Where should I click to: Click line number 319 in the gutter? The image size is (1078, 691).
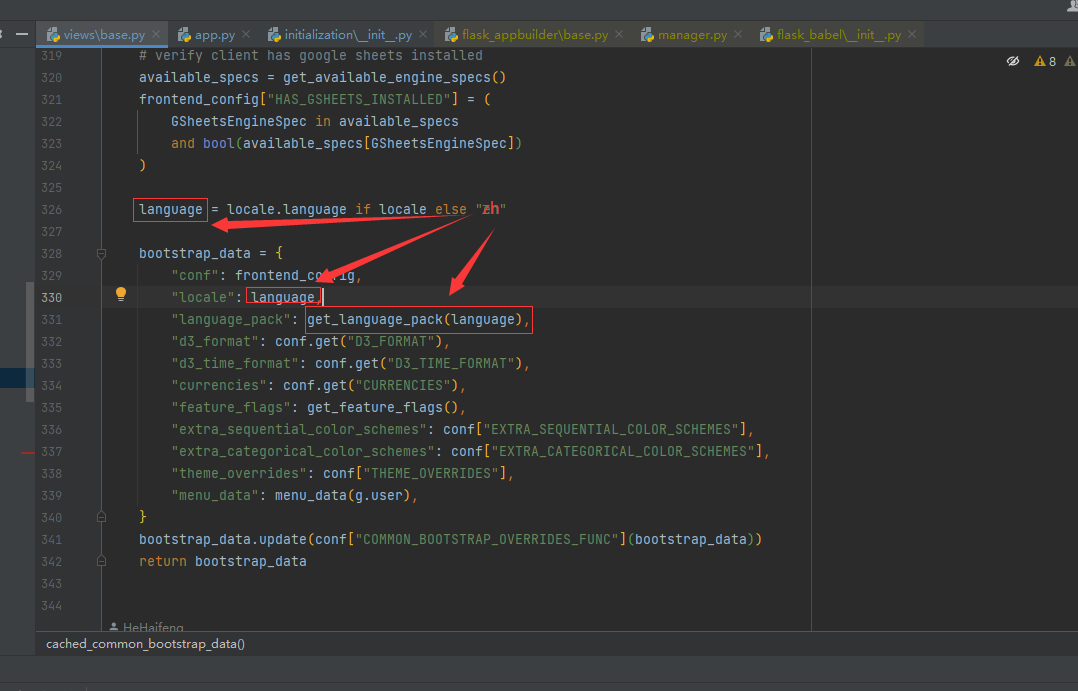point(52,56)
